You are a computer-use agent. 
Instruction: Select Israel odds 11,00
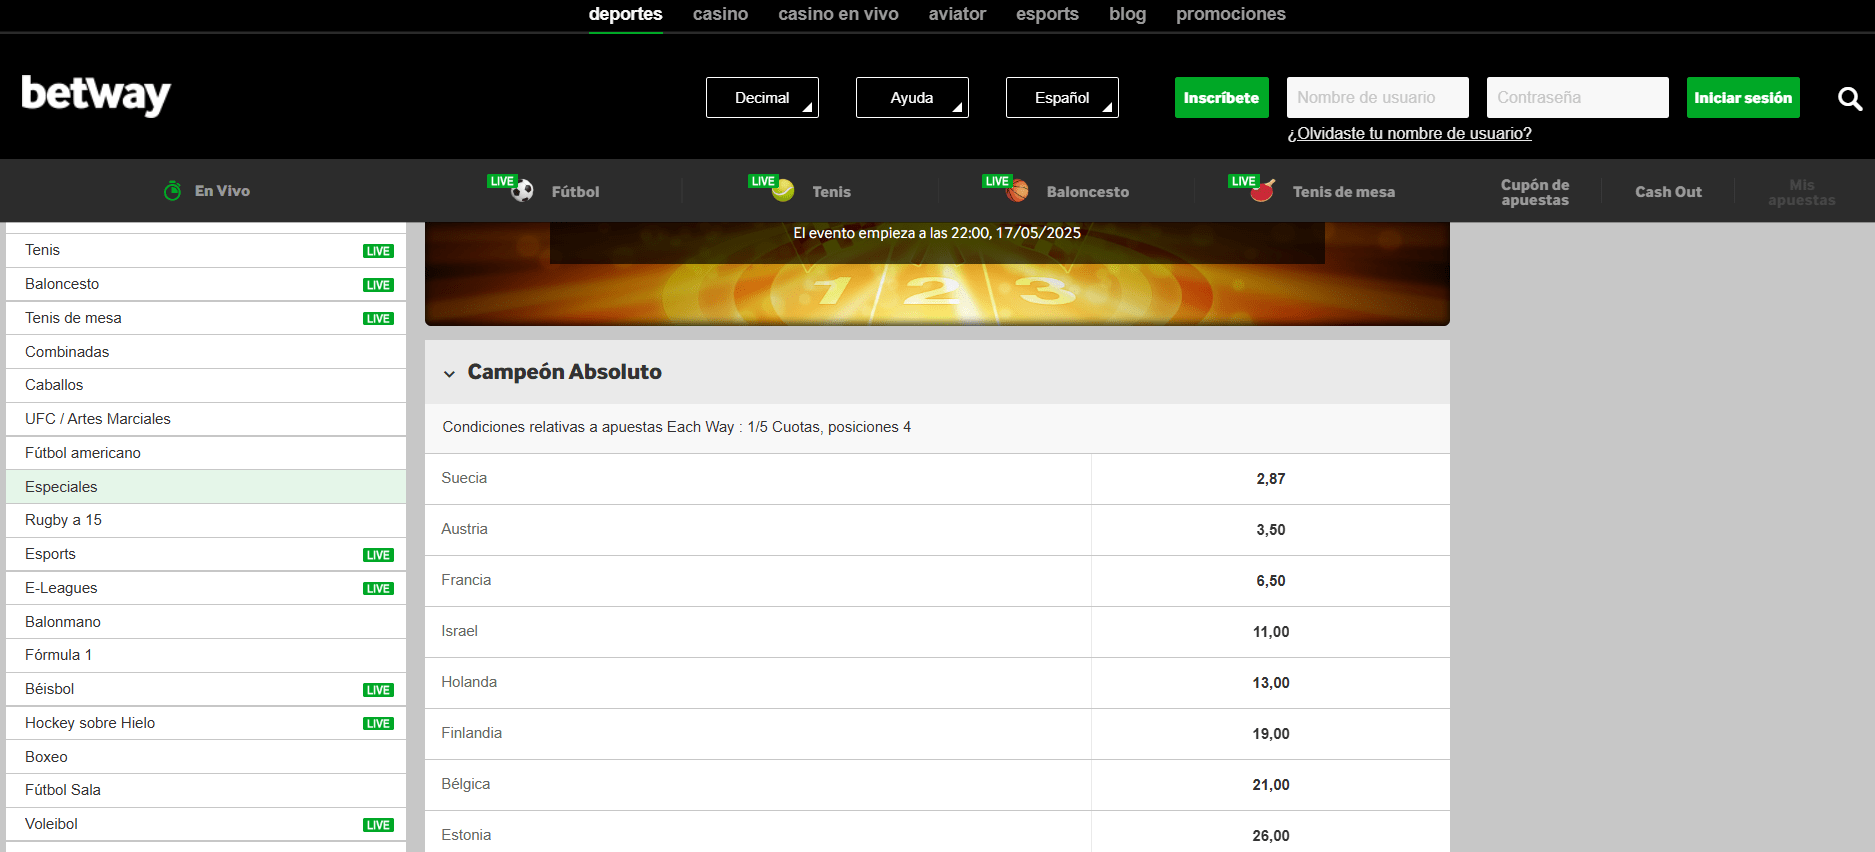click(1271, 632)
